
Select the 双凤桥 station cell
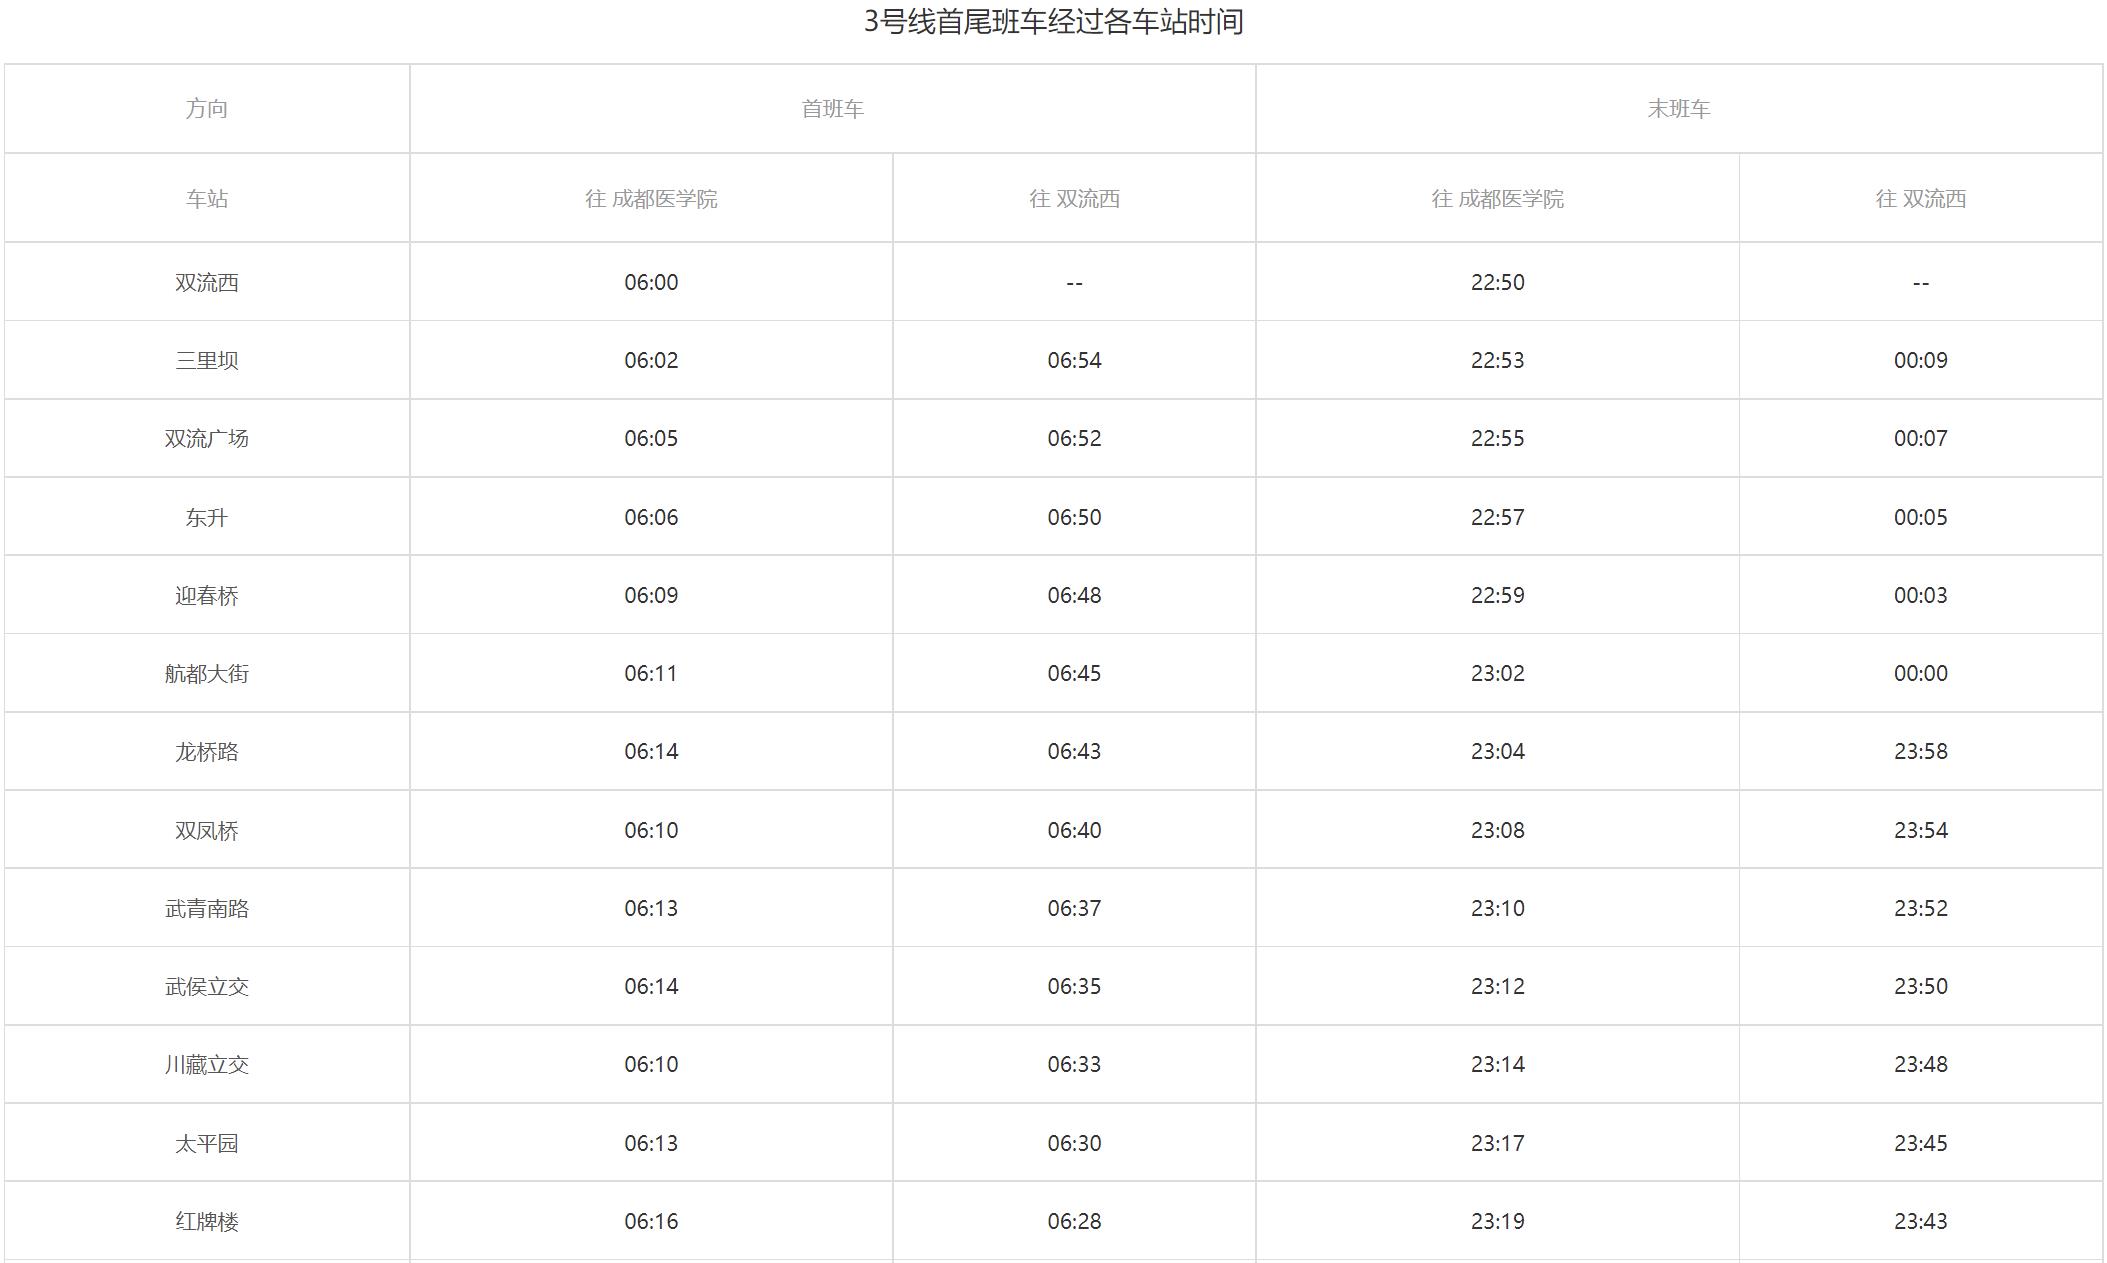point(207,830)
